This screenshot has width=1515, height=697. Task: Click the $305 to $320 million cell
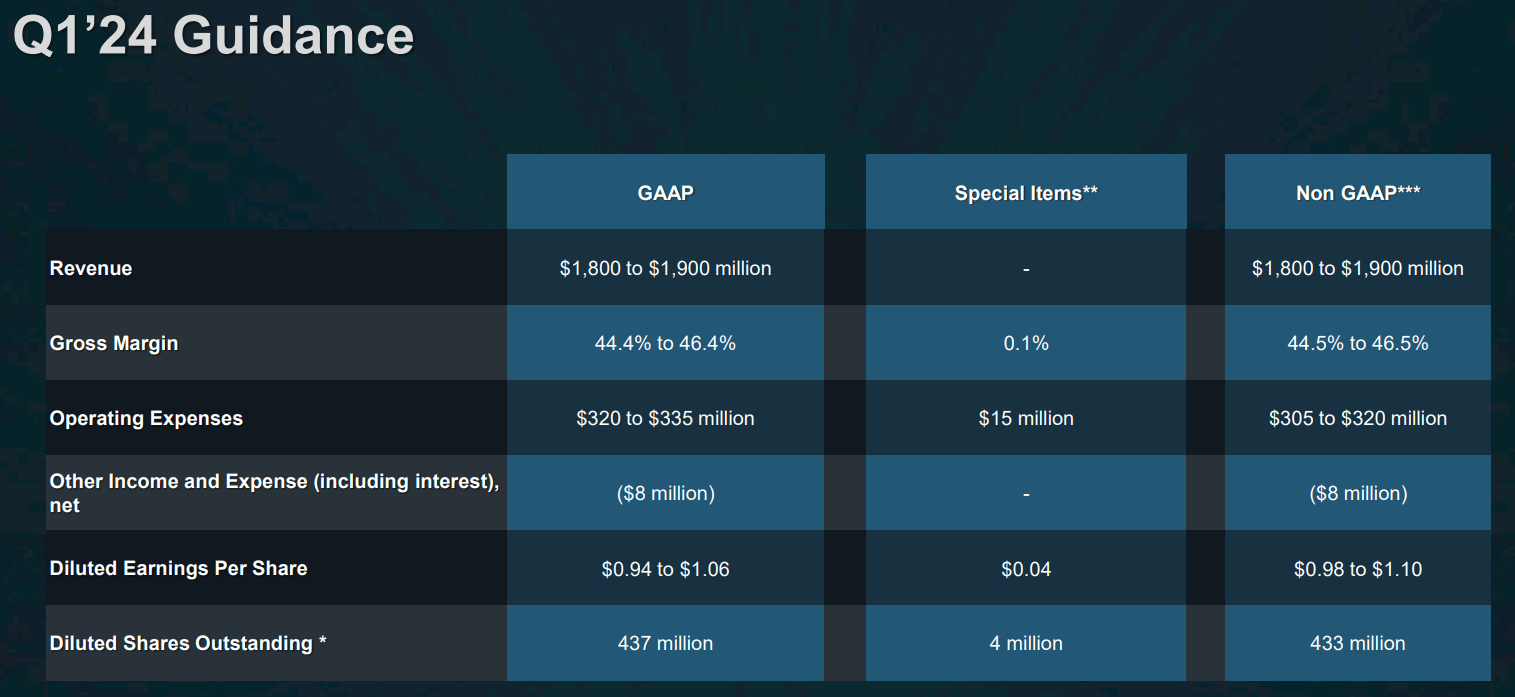pos(1358,418)
